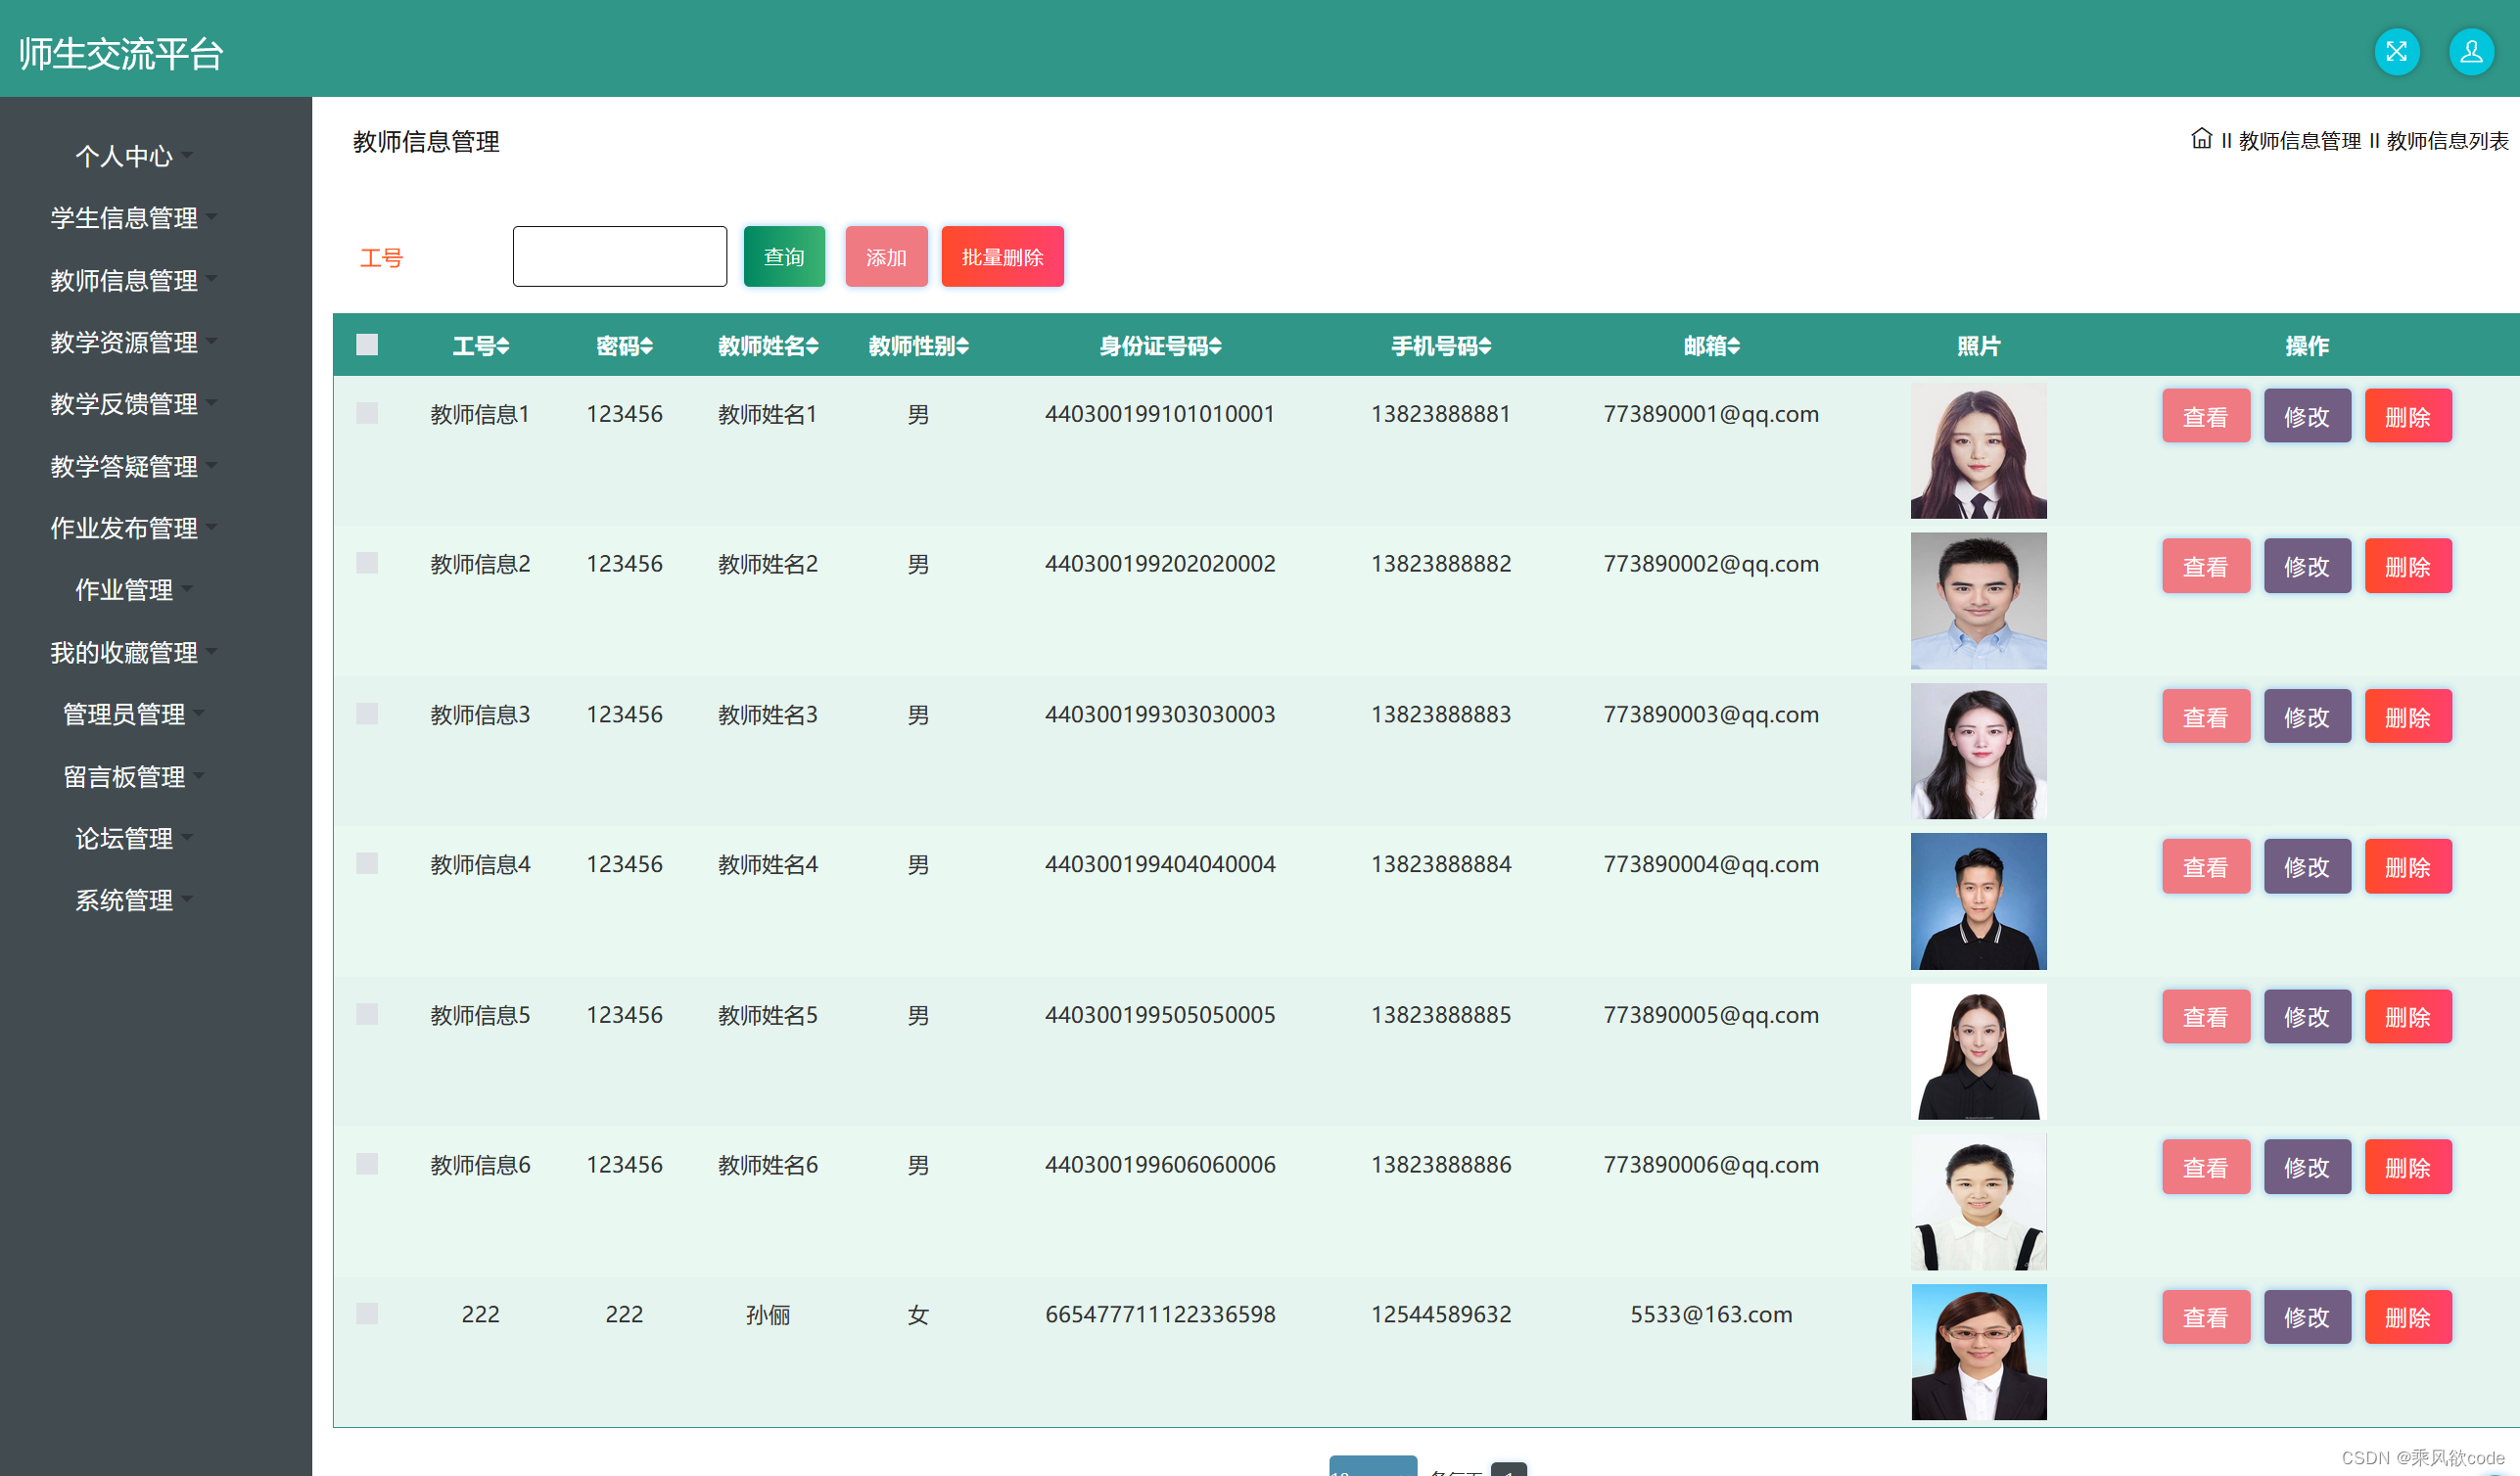The image size is (2520, 1476).
Task: Click the fullscreen toggle icon in header
Action: 2396,52
